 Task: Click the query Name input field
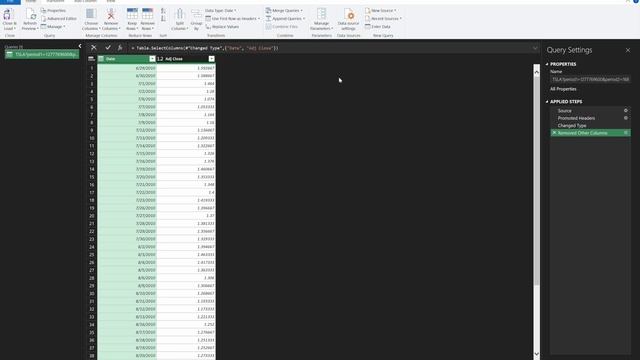tap(590, 79)
